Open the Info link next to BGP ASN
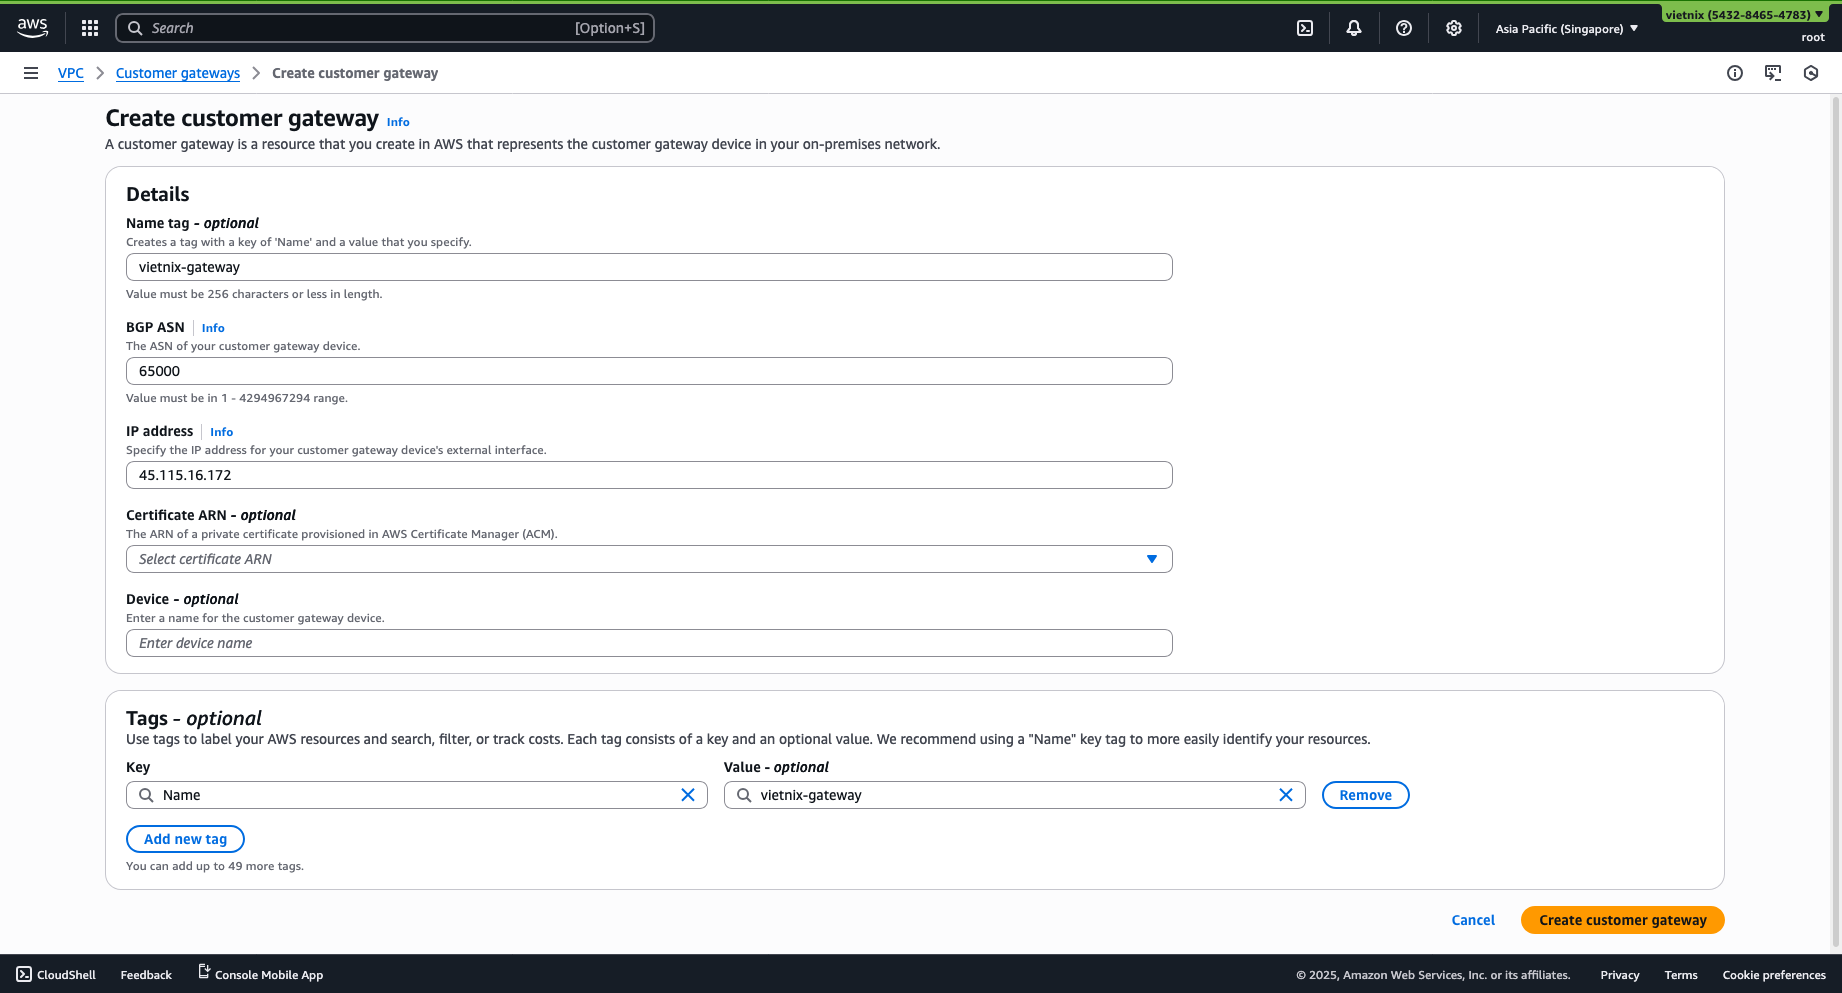The image size is (1842, 993). click(213, 327)
